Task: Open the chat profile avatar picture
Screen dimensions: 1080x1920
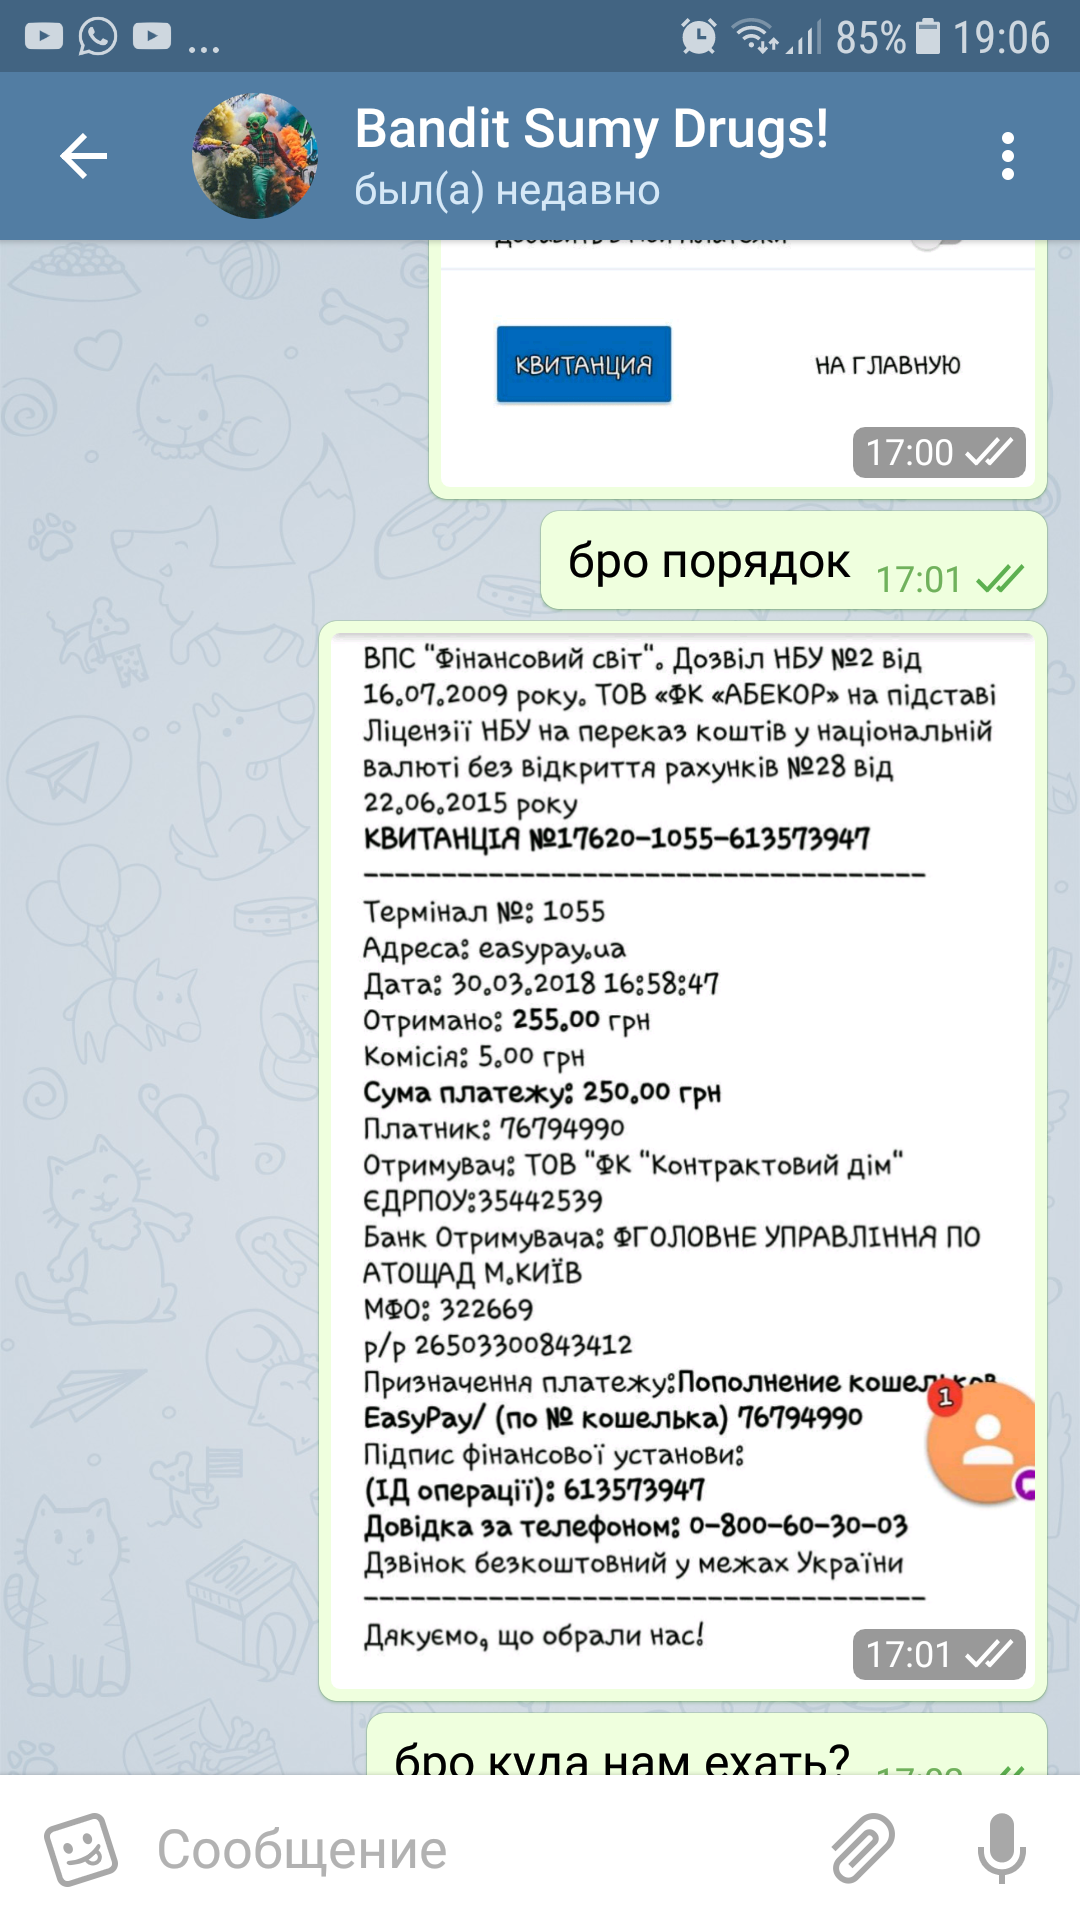Action: tap(255, 156)
